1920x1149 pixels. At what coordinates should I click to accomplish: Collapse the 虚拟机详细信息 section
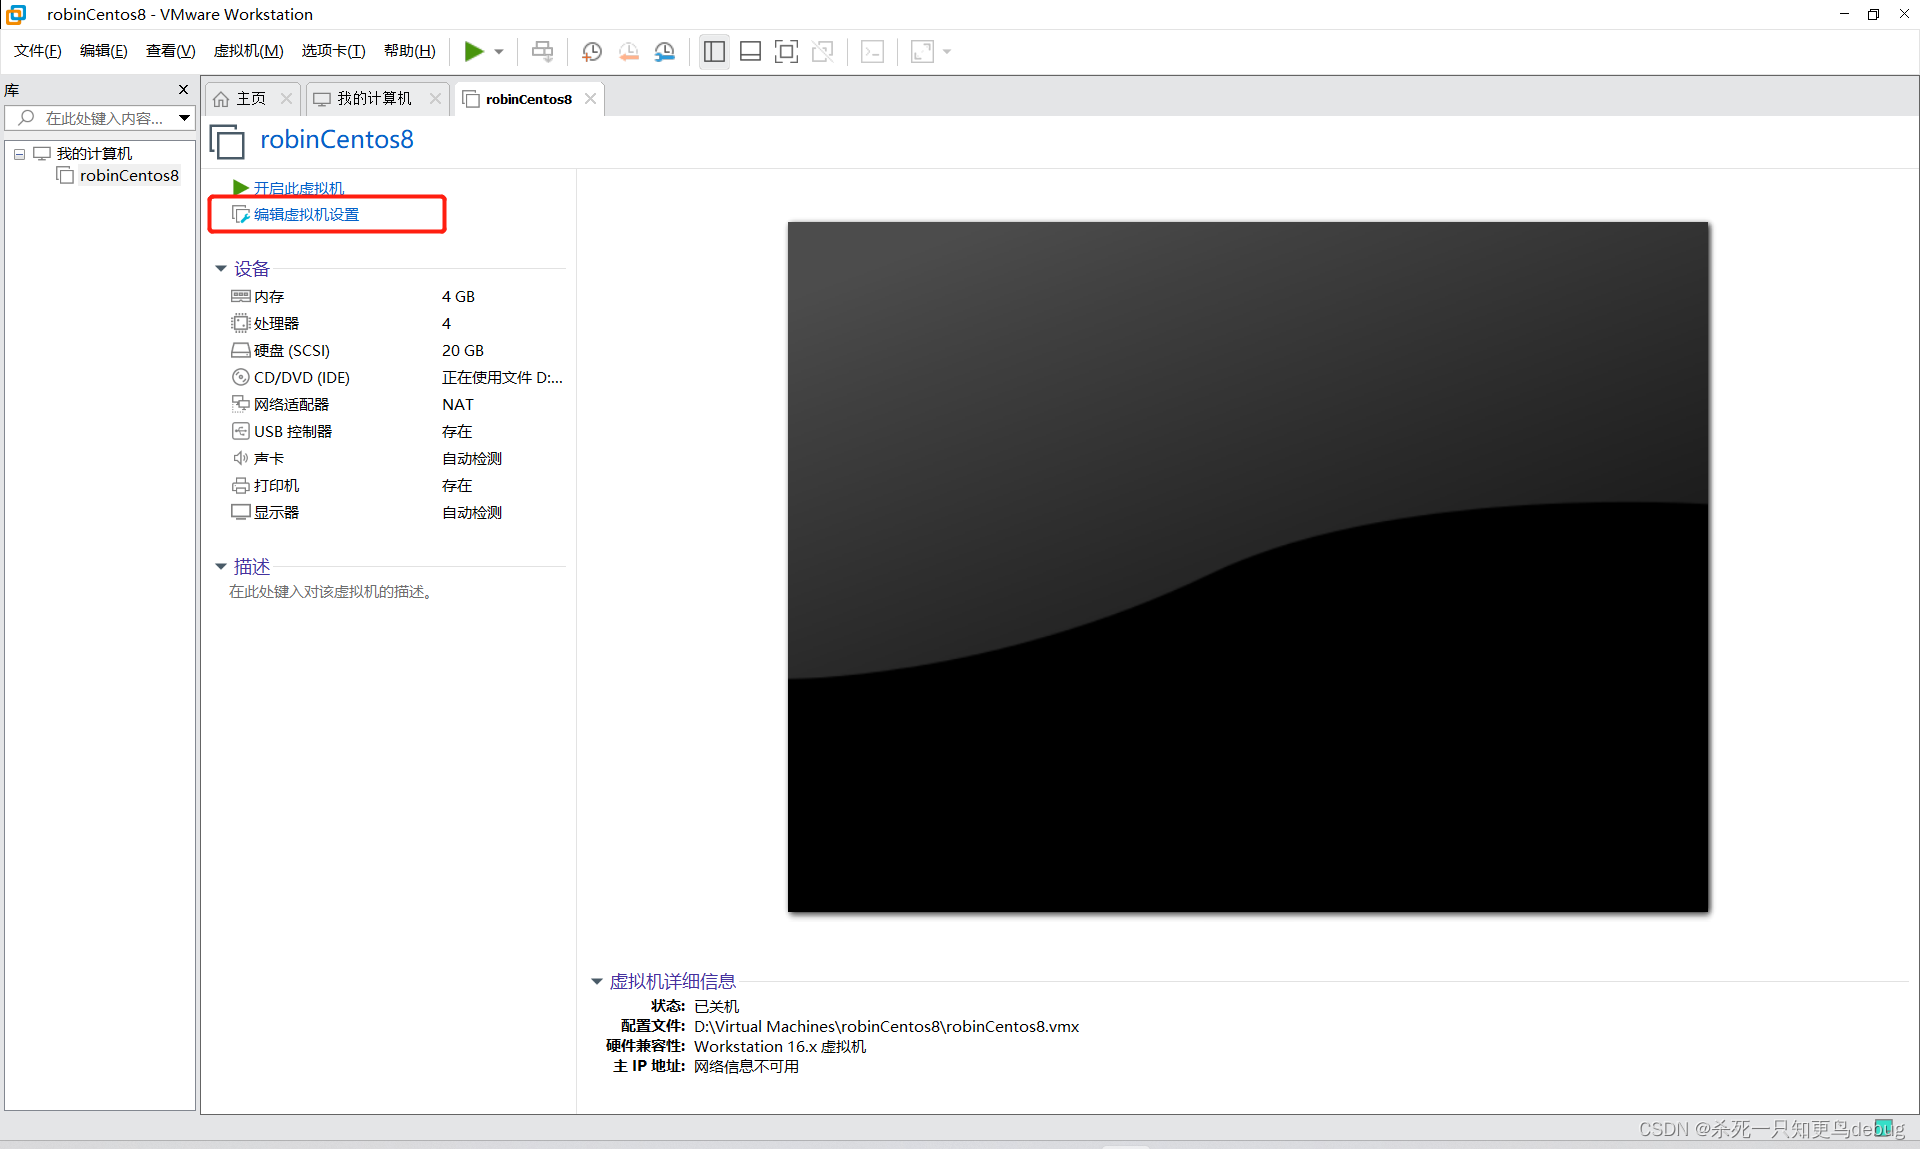[597, 981]
